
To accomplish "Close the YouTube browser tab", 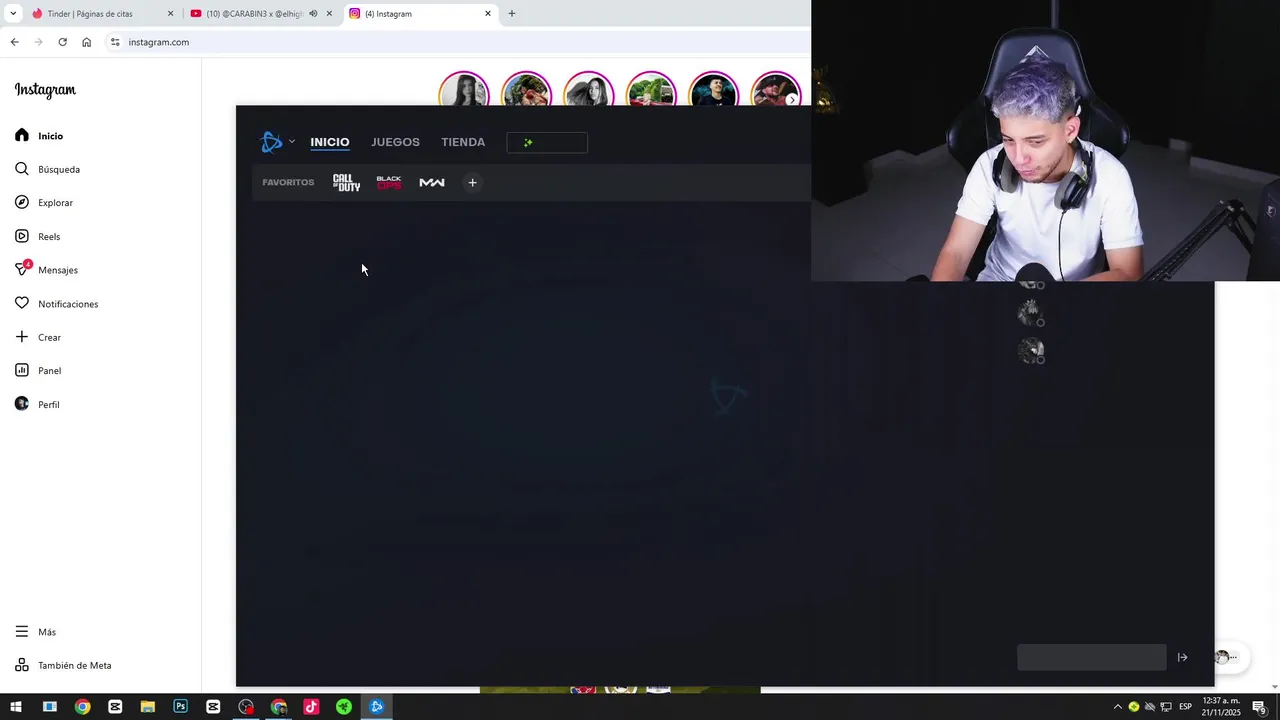I will point(329,14).
